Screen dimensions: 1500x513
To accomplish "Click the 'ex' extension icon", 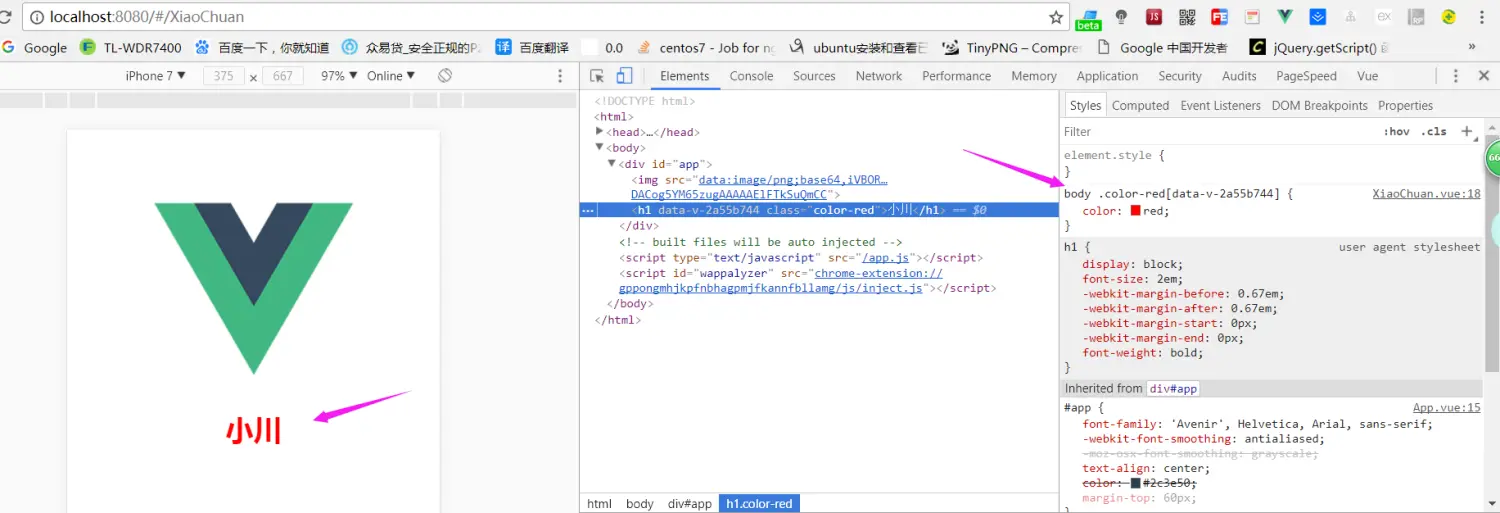I will 1384,17.
